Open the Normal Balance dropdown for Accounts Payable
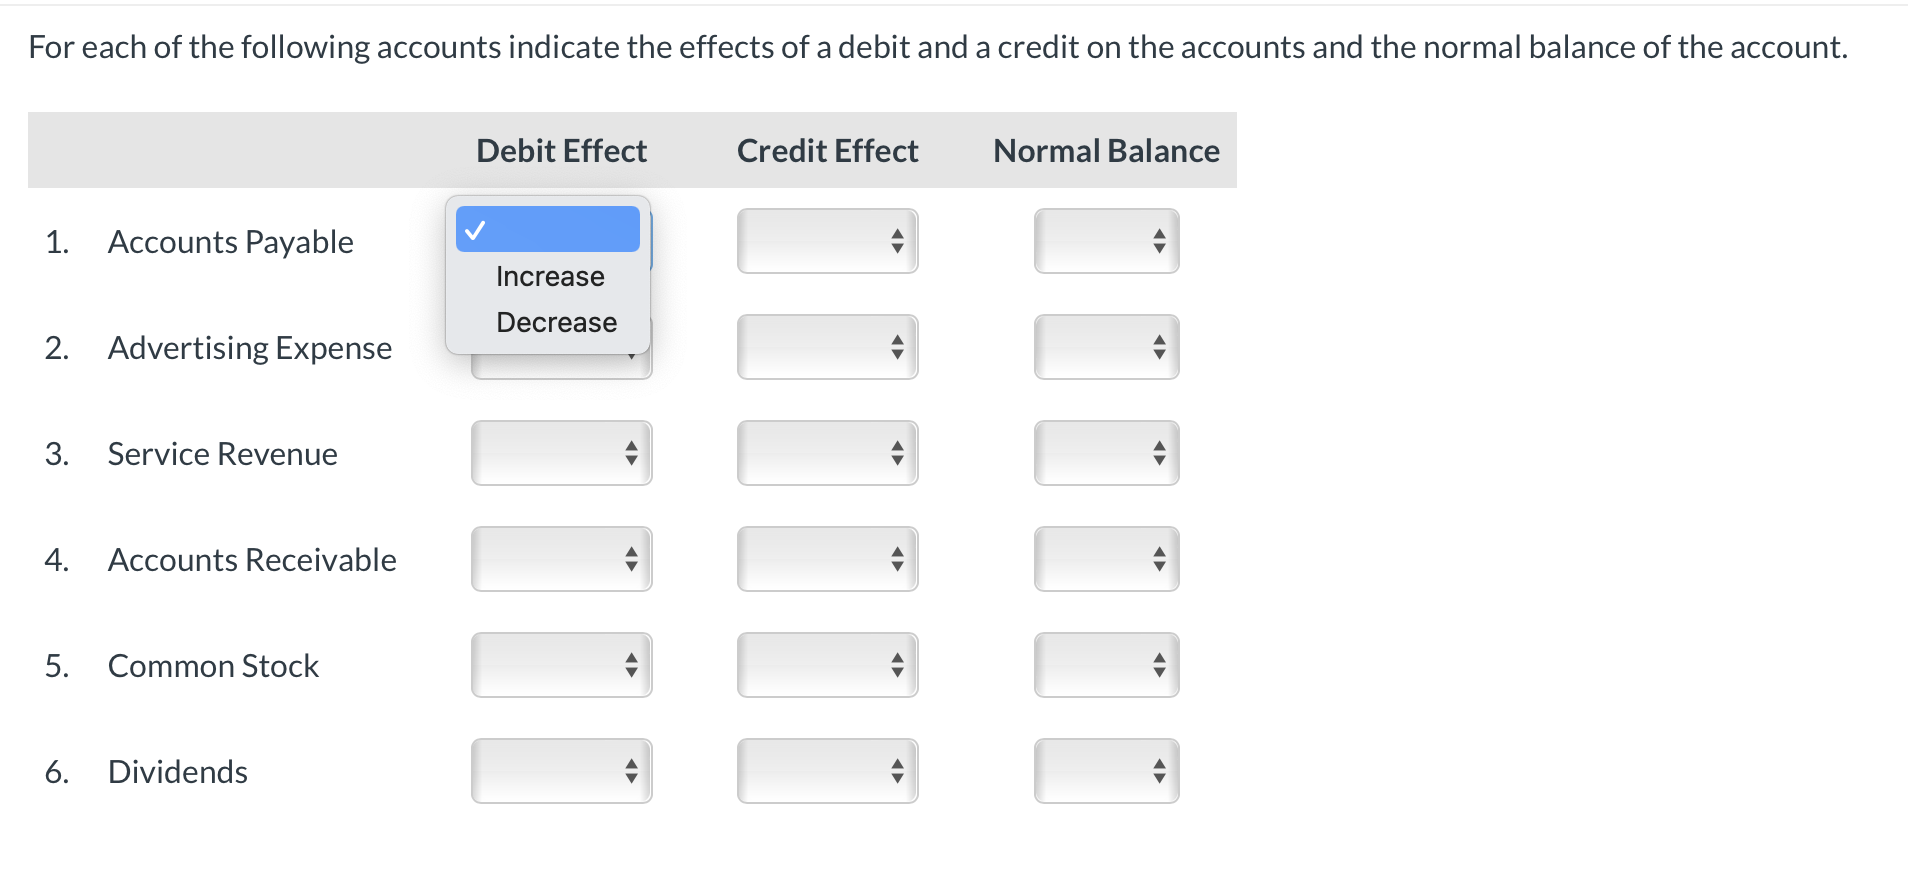Screen dimensions: 1908x880 tap(1105, 240)
